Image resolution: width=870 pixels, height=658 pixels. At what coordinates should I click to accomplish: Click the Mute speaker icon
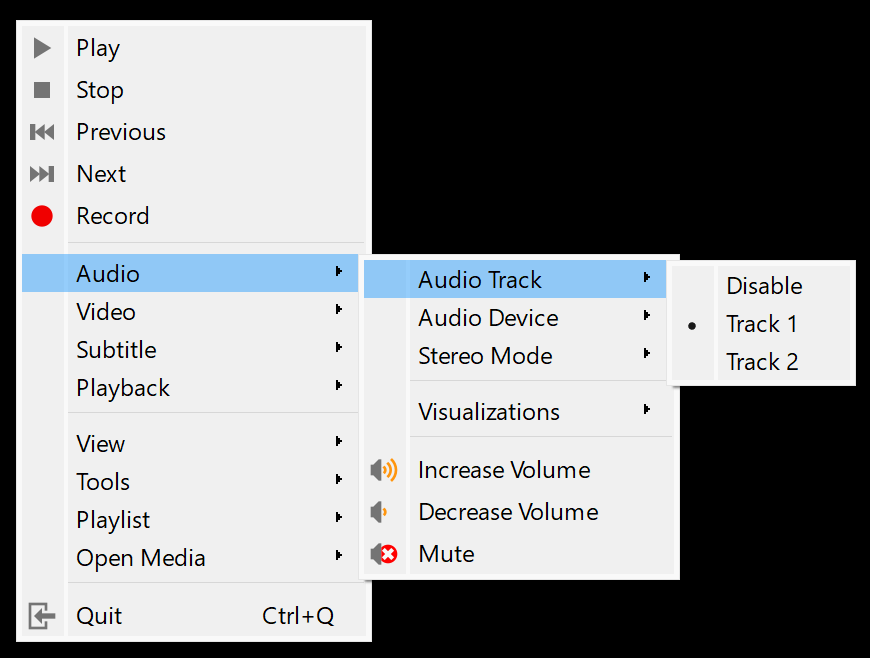(383, 554)
